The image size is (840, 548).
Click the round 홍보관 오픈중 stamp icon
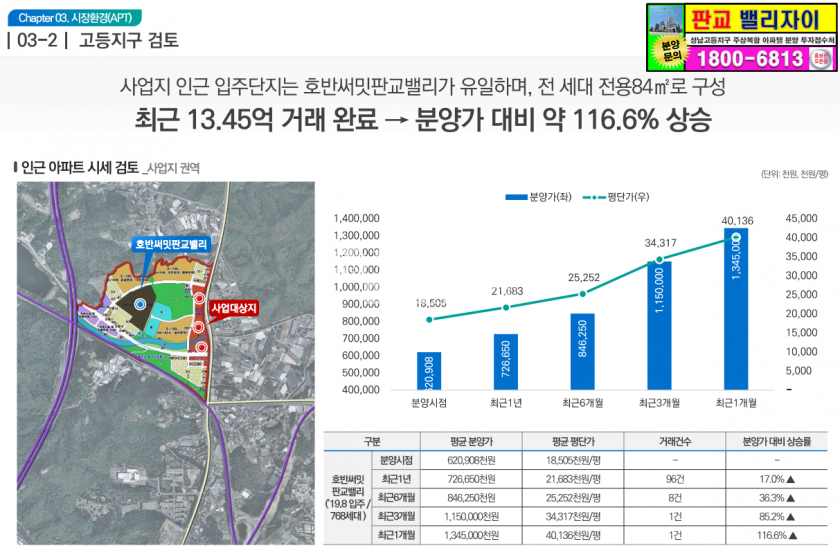(x=822, y=59)
